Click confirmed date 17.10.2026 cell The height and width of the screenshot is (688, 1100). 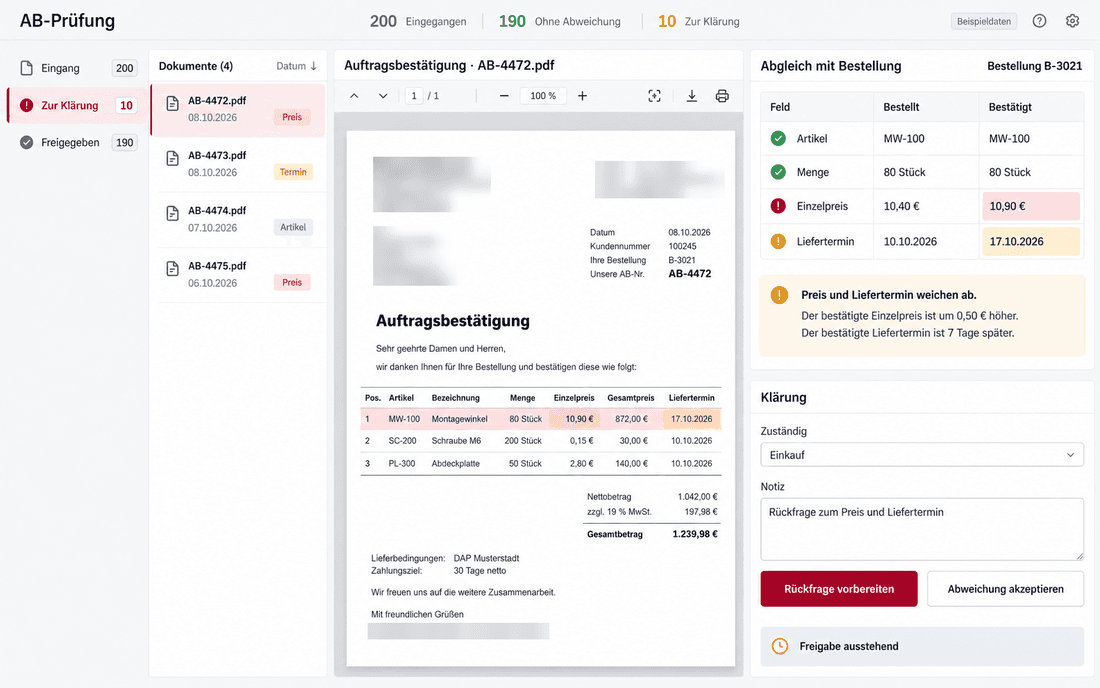click(1031, 241)
